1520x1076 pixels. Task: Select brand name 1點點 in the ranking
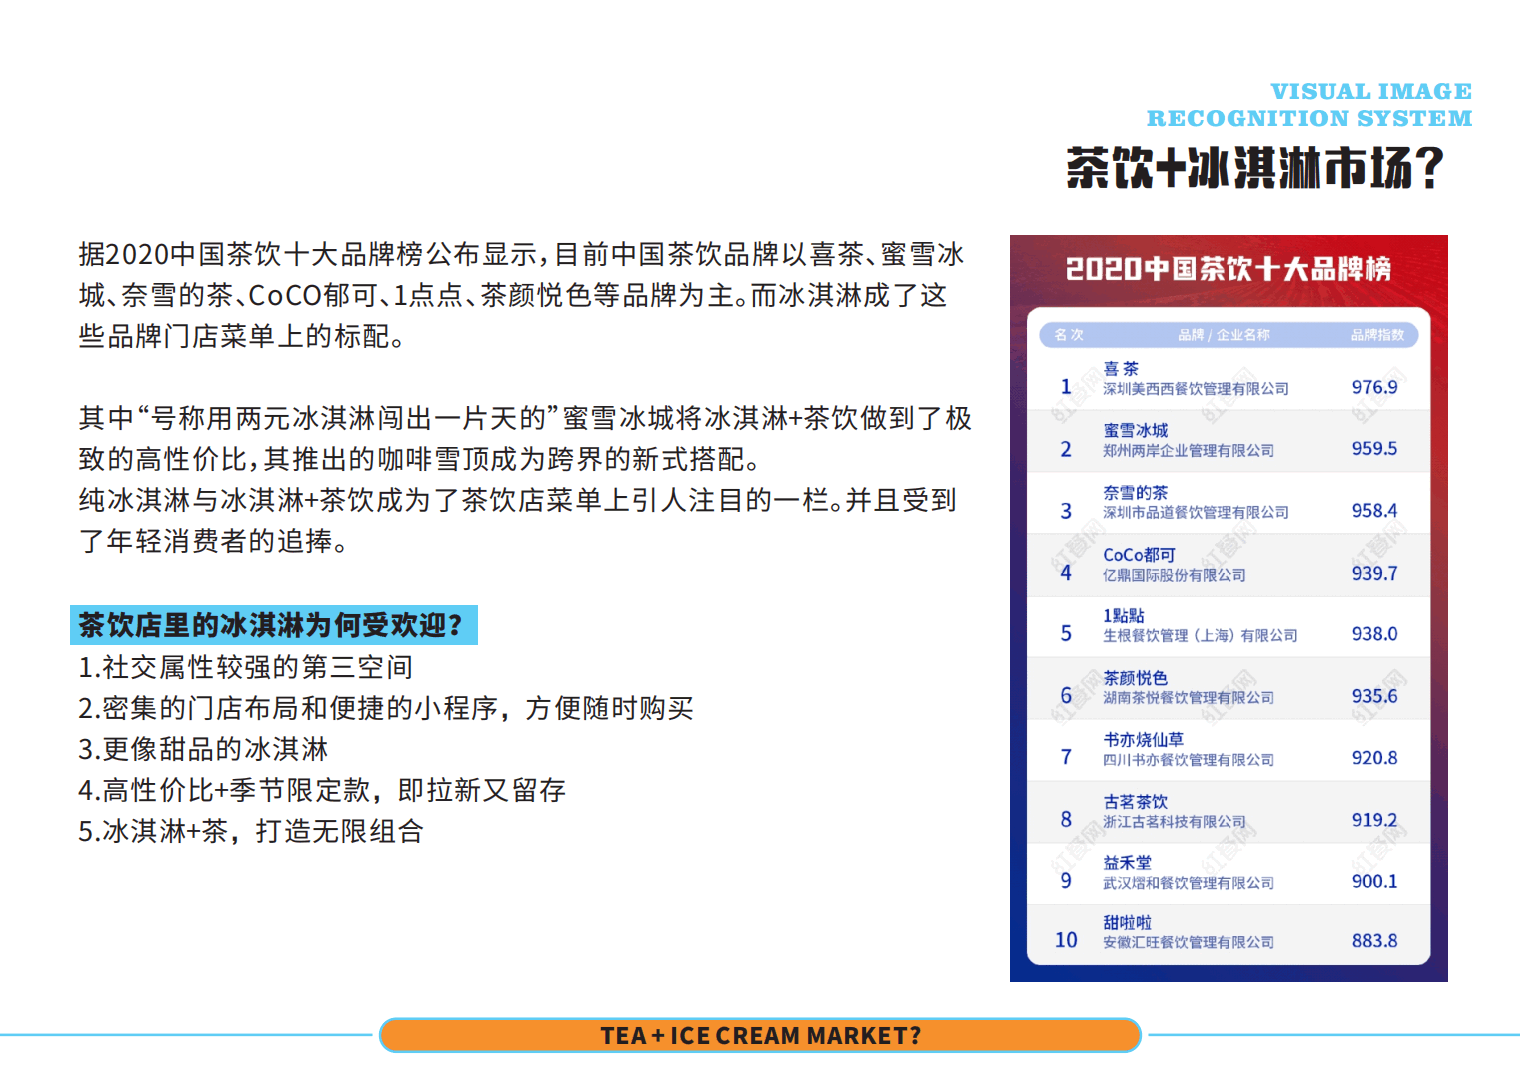click(1124, 616)
